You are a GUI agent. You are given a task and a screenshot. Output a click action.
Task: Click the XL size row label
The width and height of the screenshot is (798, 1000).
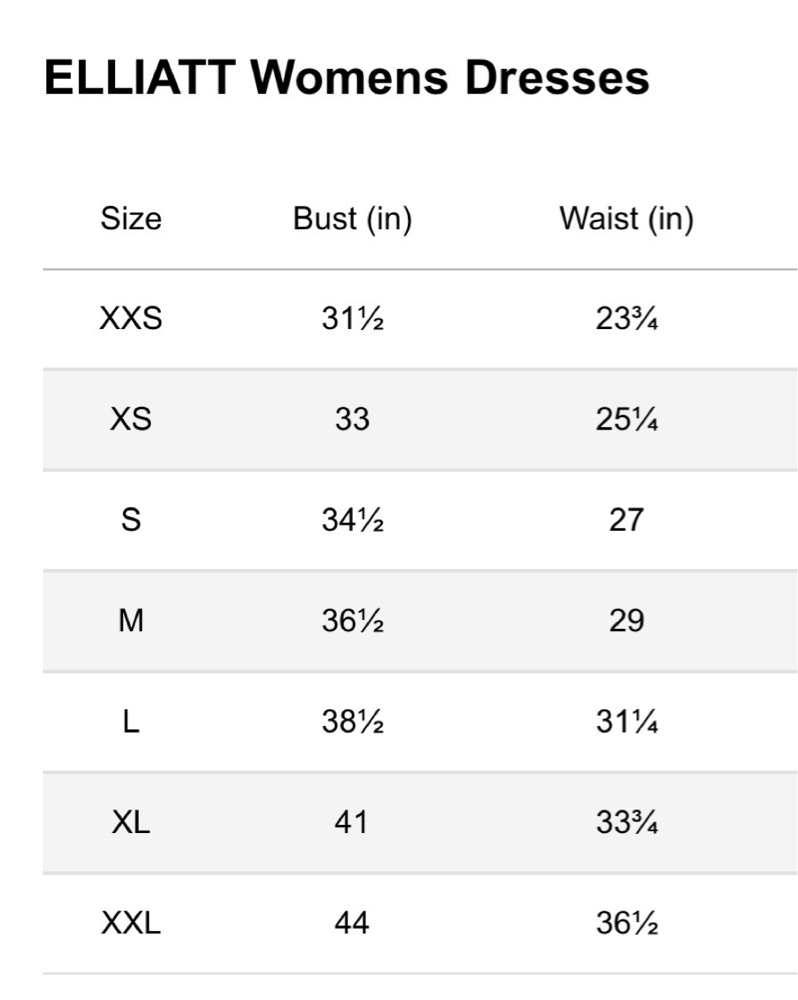pyautogui.click(x=131, y=822)
